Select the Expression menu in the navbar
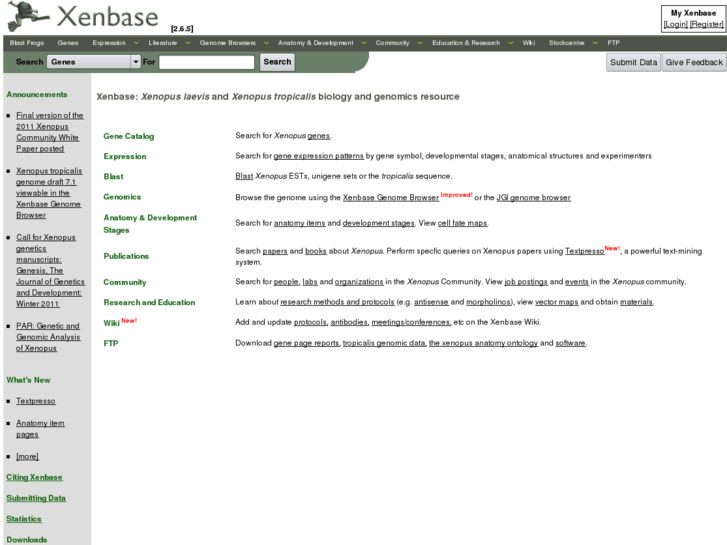Image resolution: width=727 pixels, height=545 pixels. pos(109,43)
